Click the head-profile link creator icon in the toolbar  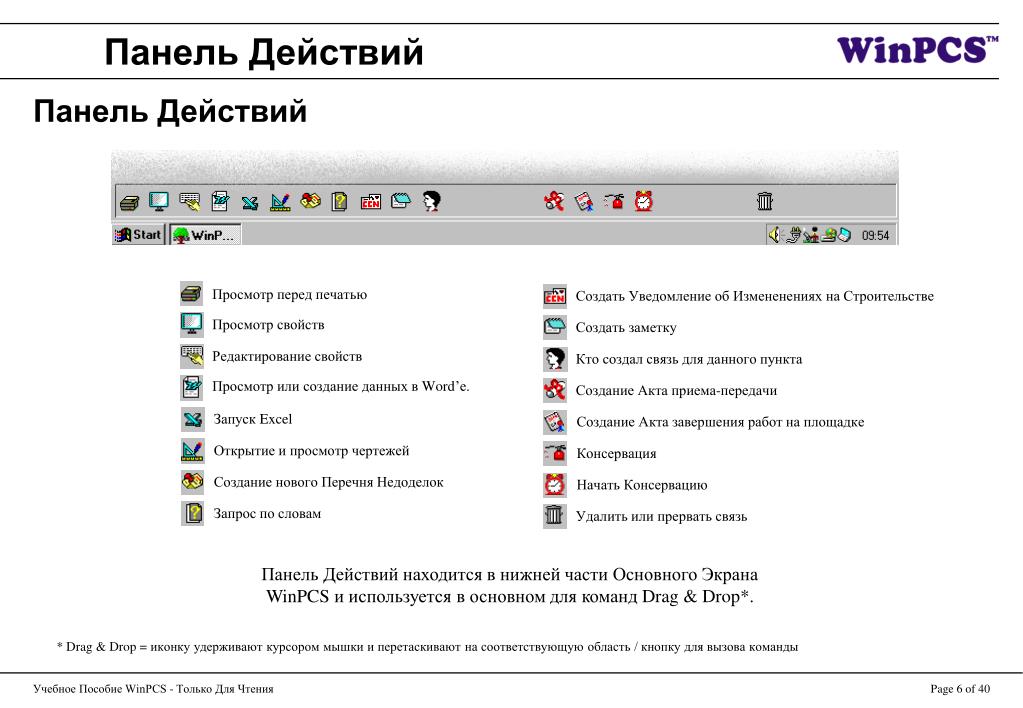(431, 201)
